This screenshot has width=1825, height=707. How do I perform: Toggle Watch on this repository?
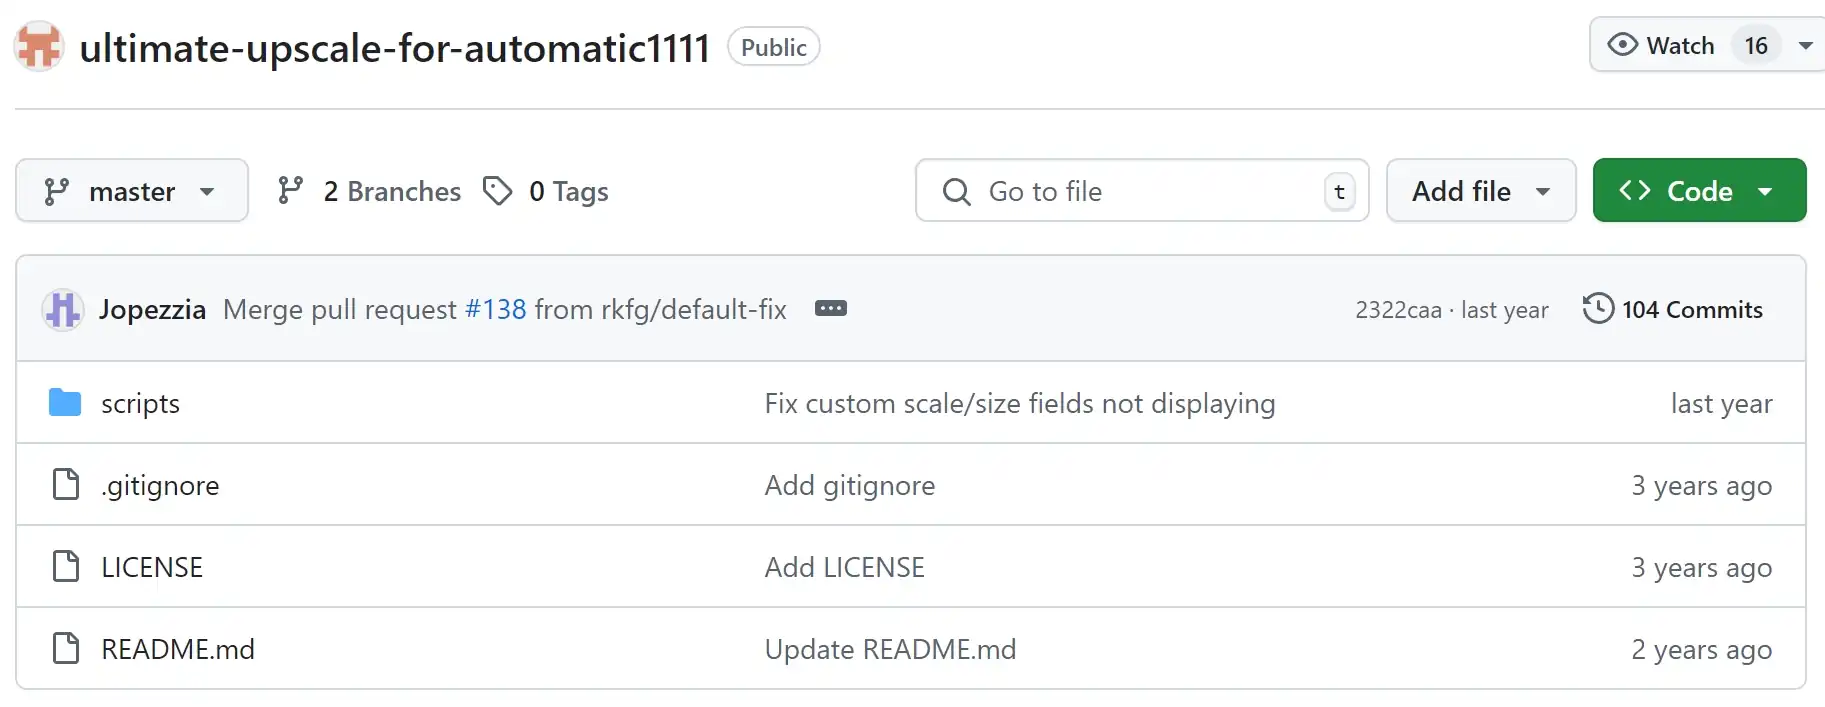(x=1661, y=45)
